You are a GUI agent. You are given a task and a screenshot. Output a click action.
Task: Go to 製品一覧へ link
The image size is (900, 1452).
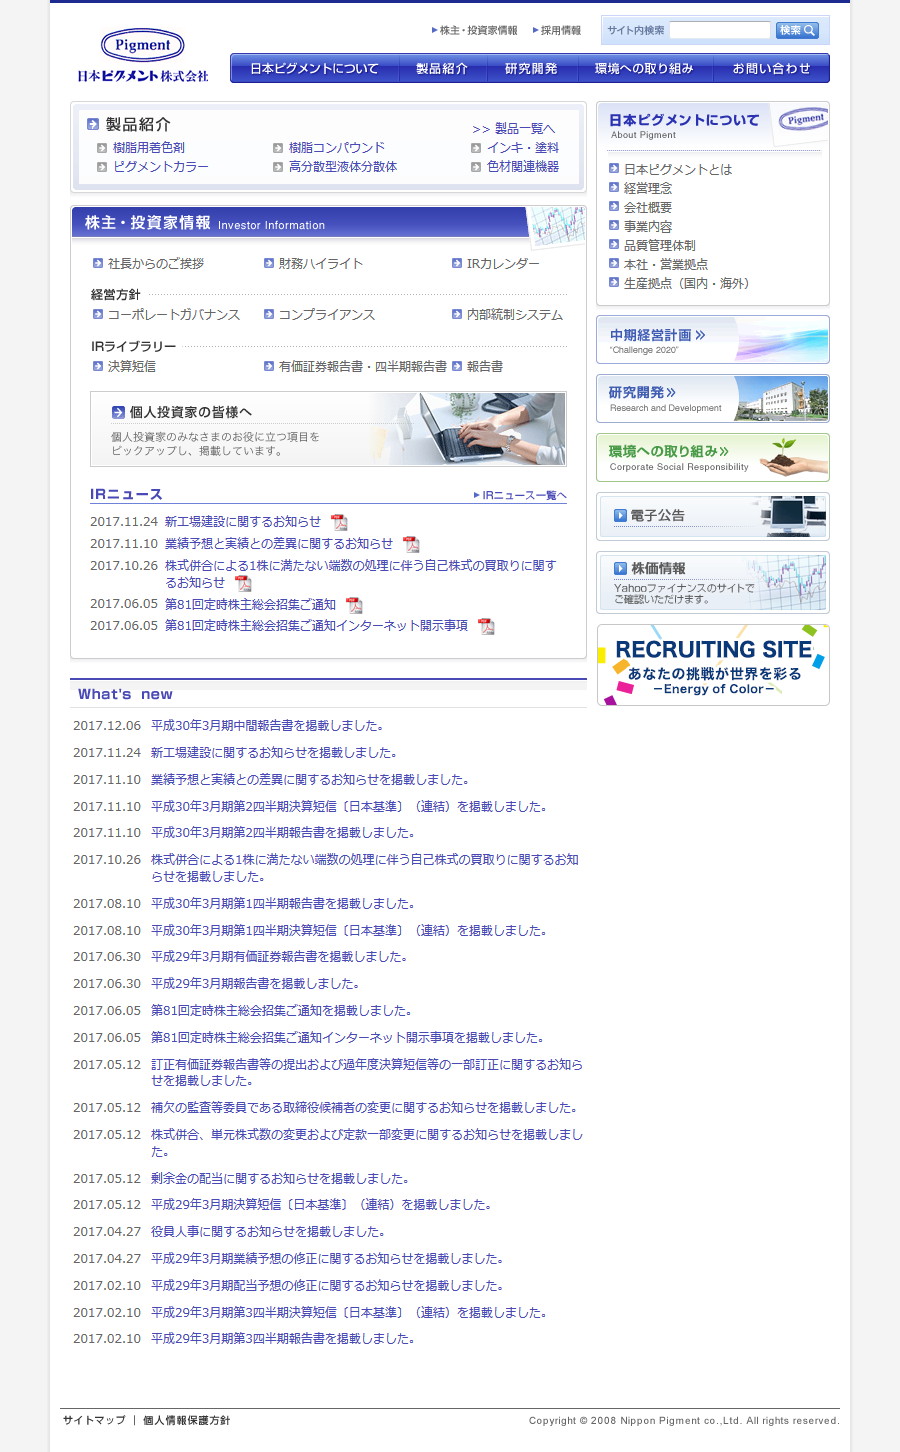click(x=514, y=128)
